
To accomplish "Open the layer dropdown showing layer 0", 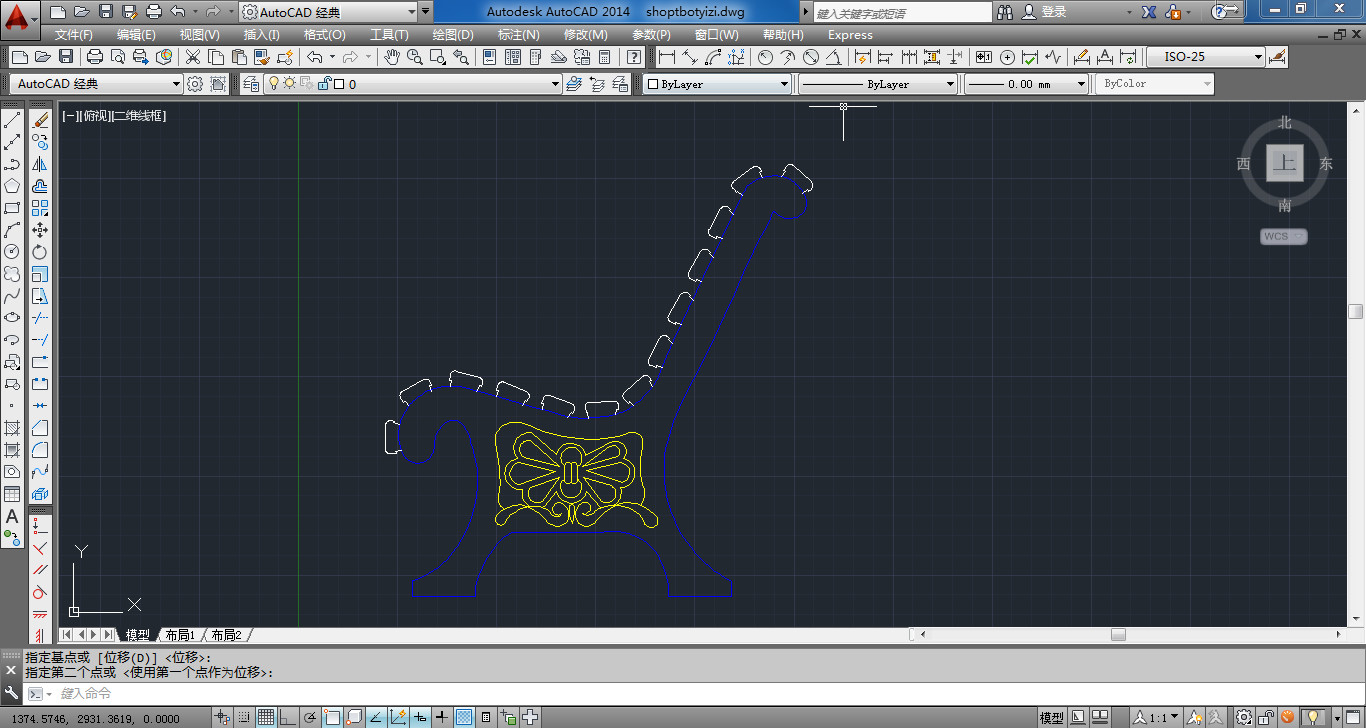I will point(413,84).
